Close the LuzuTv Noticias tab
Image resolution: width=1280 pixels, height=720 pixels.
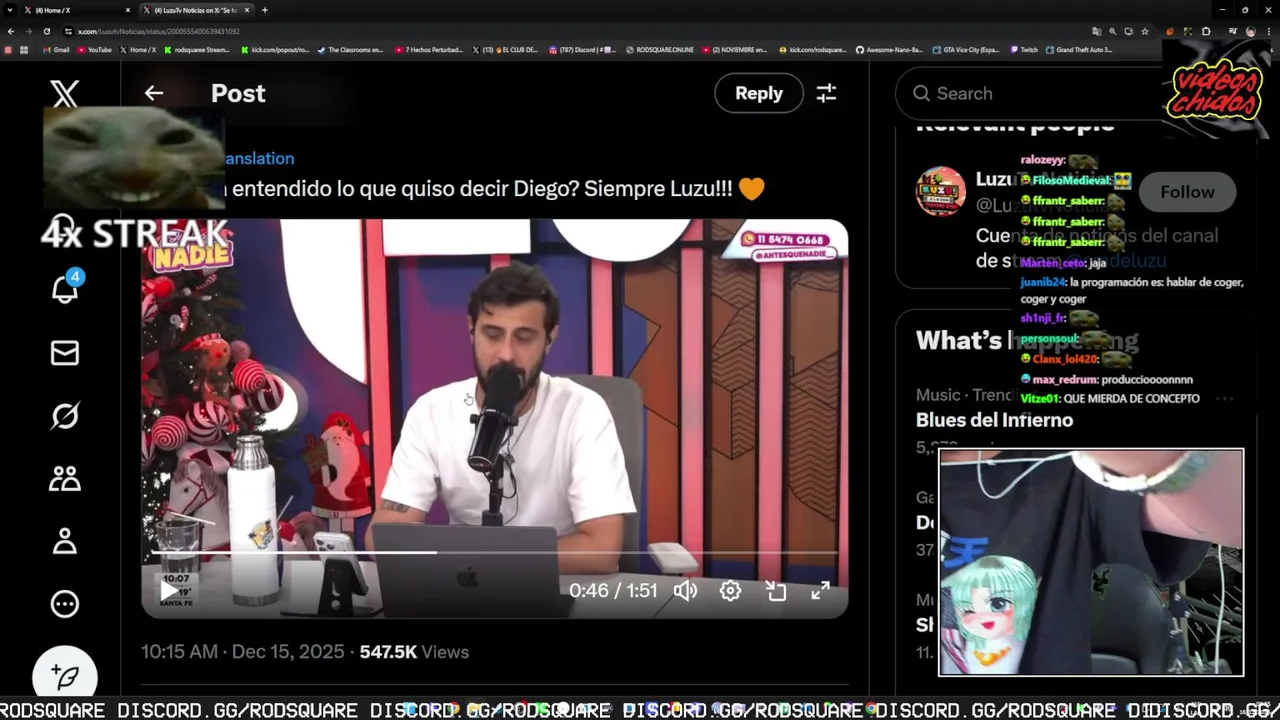click(247, 10)
